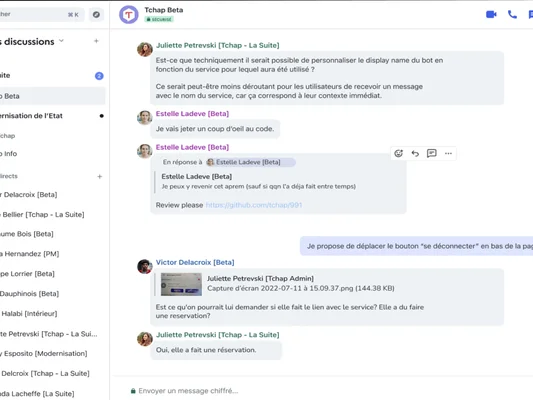Screen dimensions: 533x400
Task: Add a reaction with the emoji icon
Action: tap(398, 153)
